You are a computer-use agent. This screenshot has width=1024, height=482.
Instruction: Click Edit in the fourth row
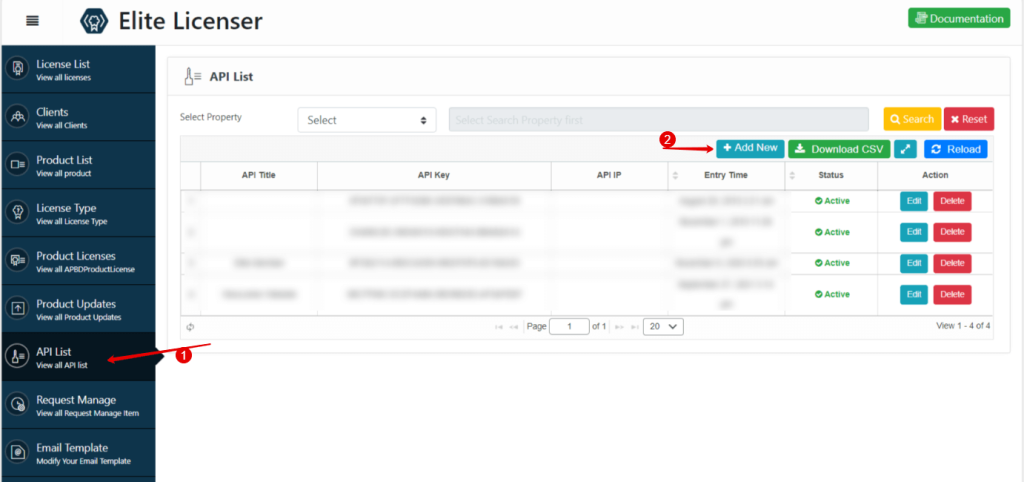click(x=914, y=295)
